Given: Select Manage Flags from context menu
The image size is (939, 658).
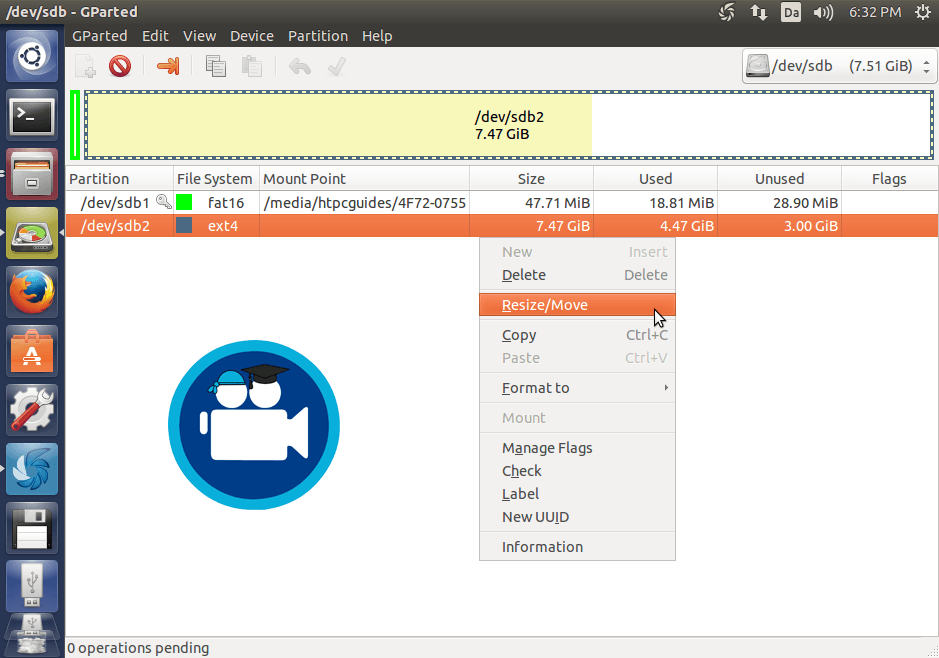Looking at the screenshot, I should click(547, 448).
